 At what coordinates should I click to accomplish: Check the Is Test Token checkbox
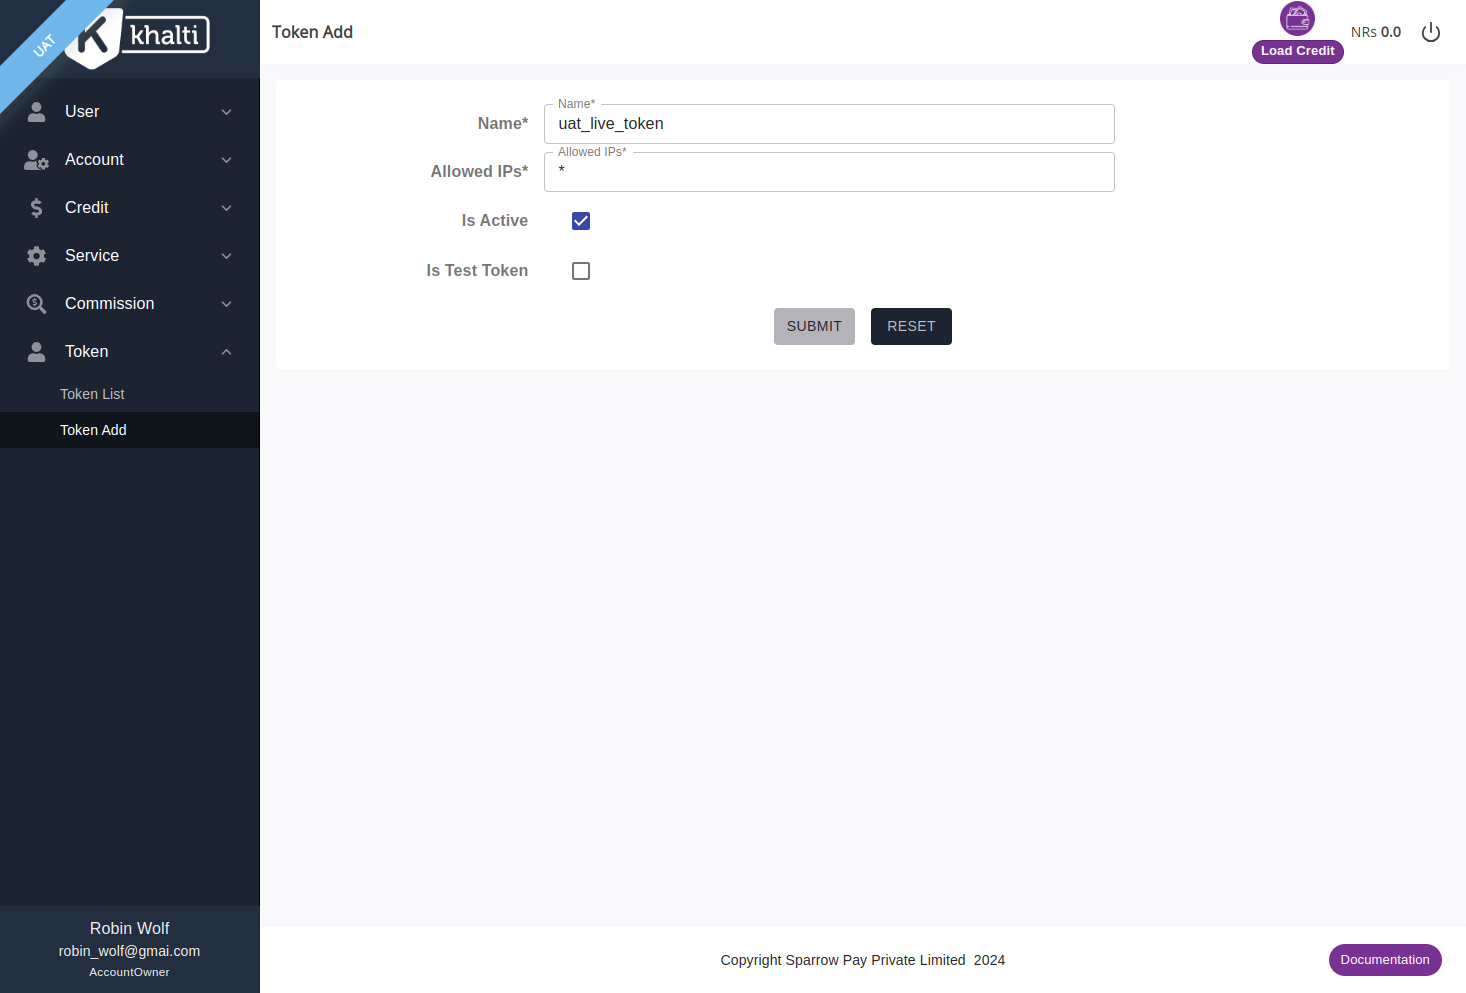581,271
